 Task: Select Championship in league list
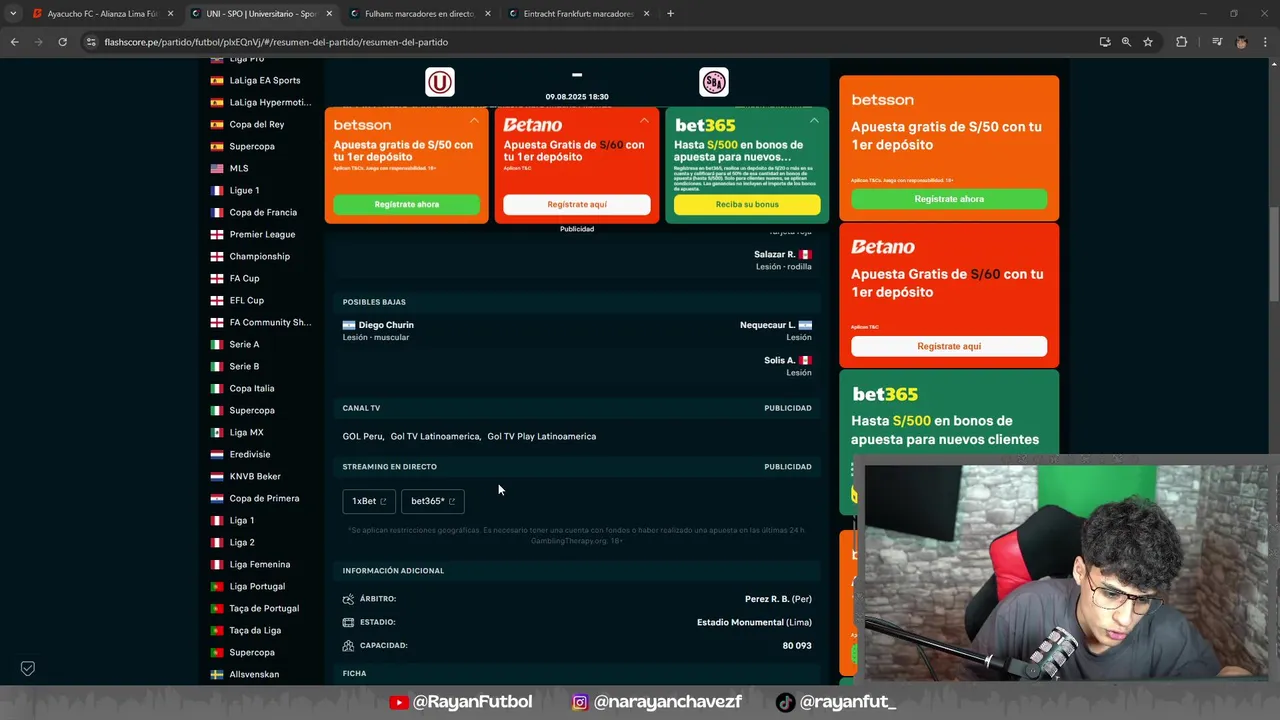click(x=260, y=256)
